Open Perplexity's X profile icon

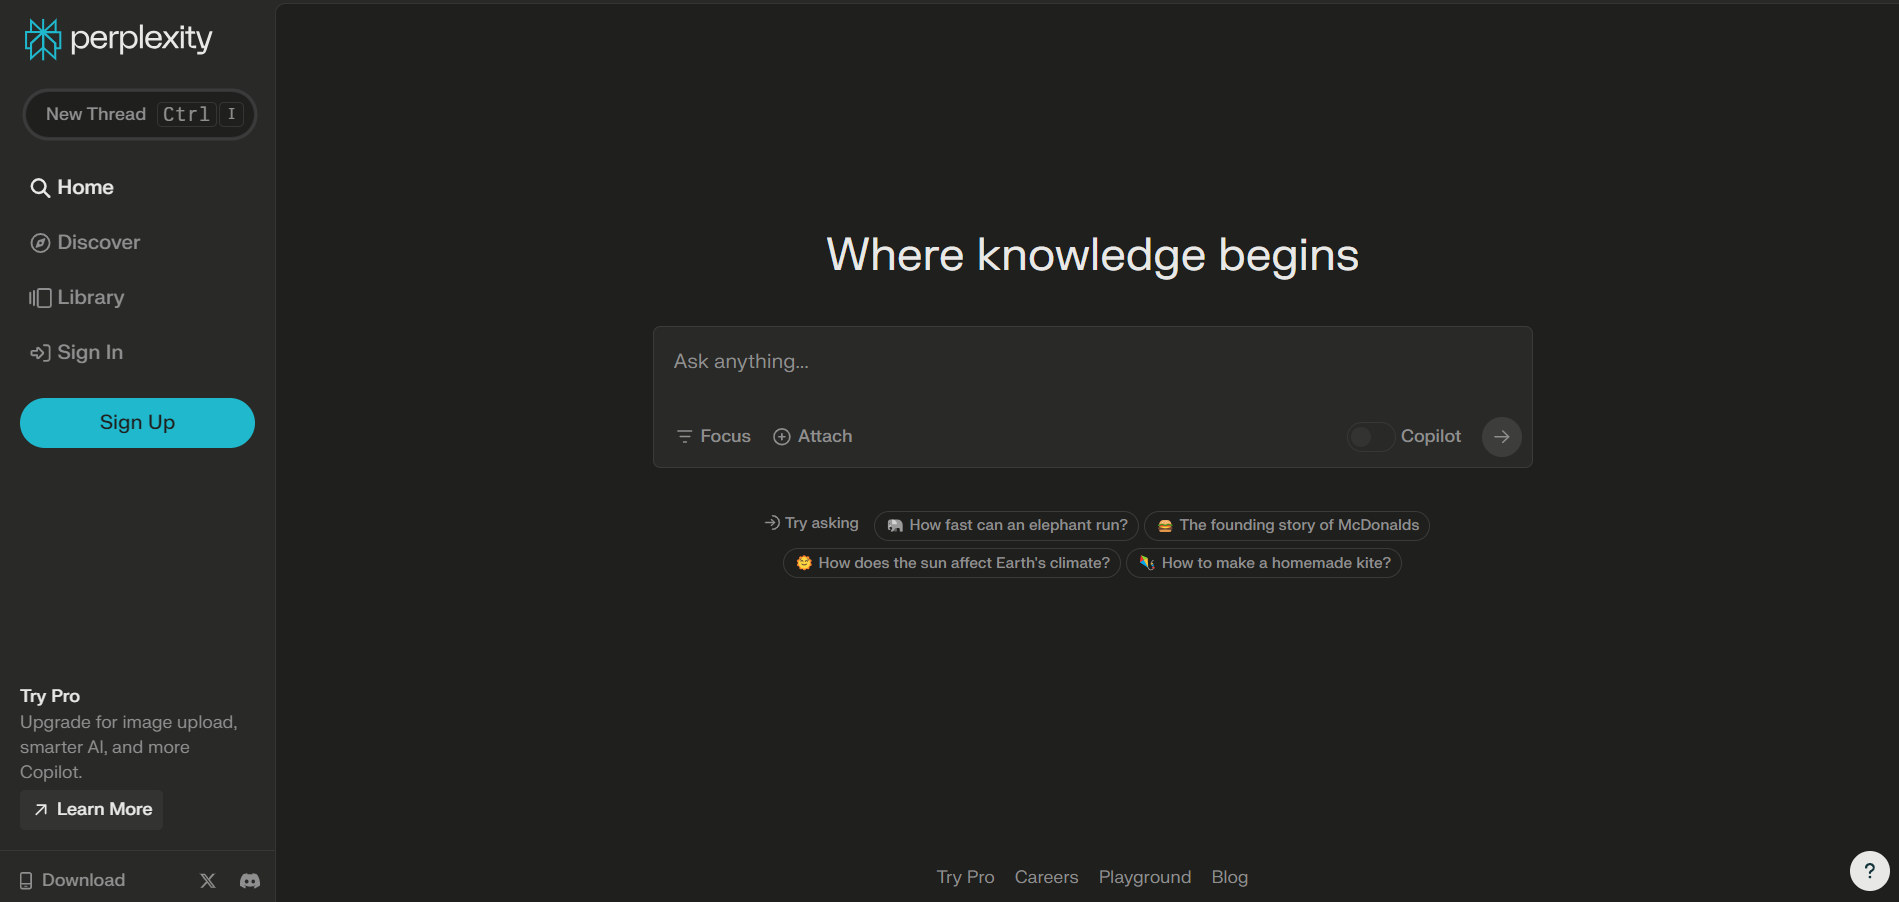pyautogui.click(x=207, y=880)
